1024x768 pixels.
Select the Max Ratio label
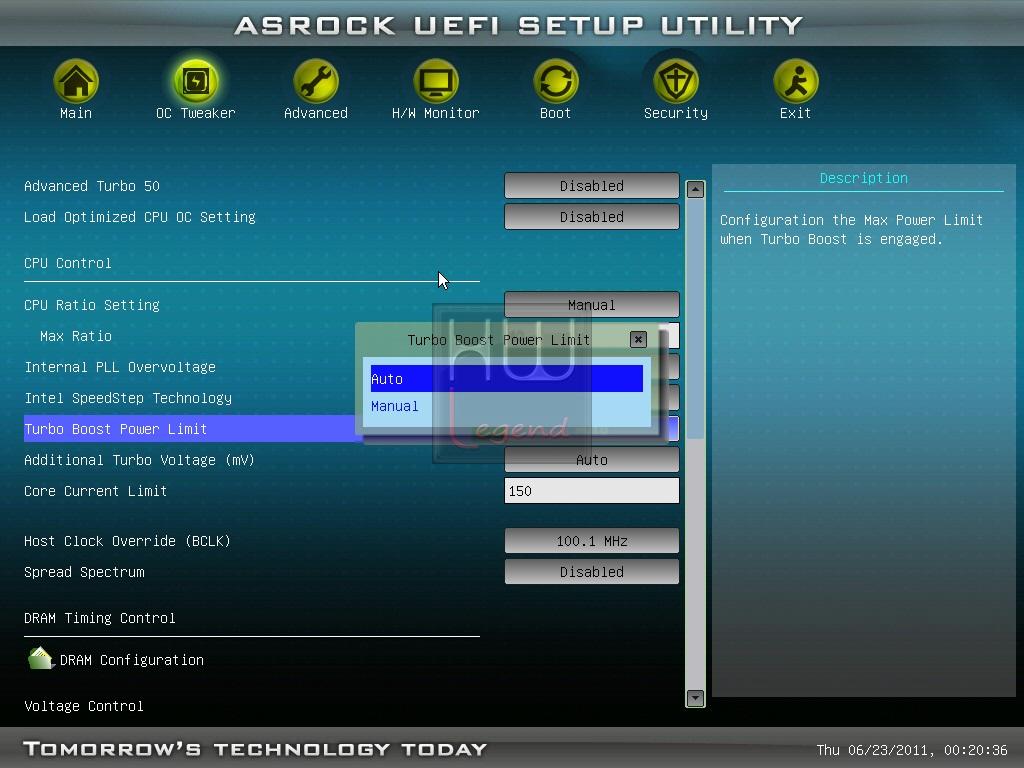coord(76,336)
